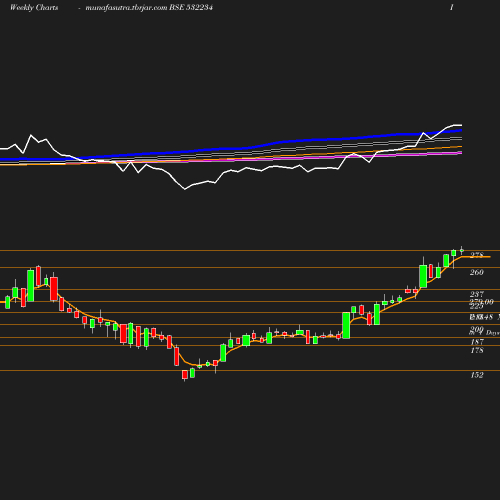Click the 'munafasutra.tbrjar.com BSE 532234' label
Screen dimensions: 500x500
[149, 7]
